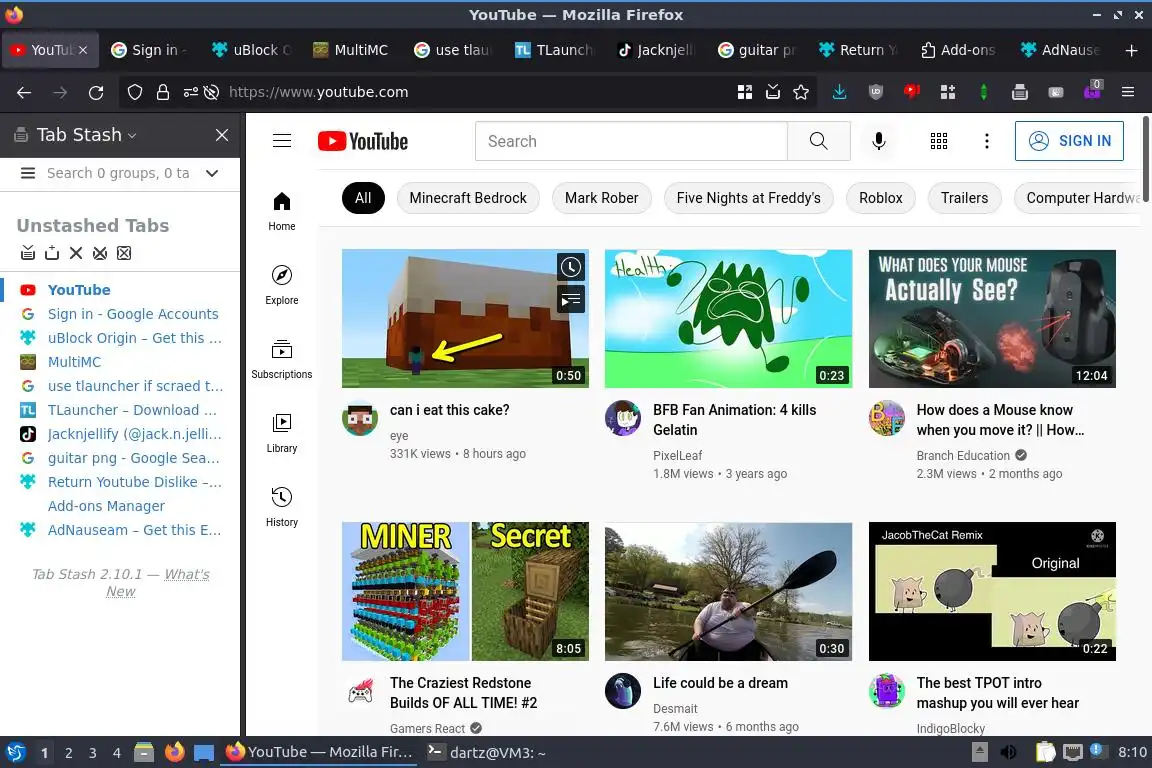Select Five Nights at Freddy's chip
This screenshot has height=768, width=1152.
click(x=749, y=198)
